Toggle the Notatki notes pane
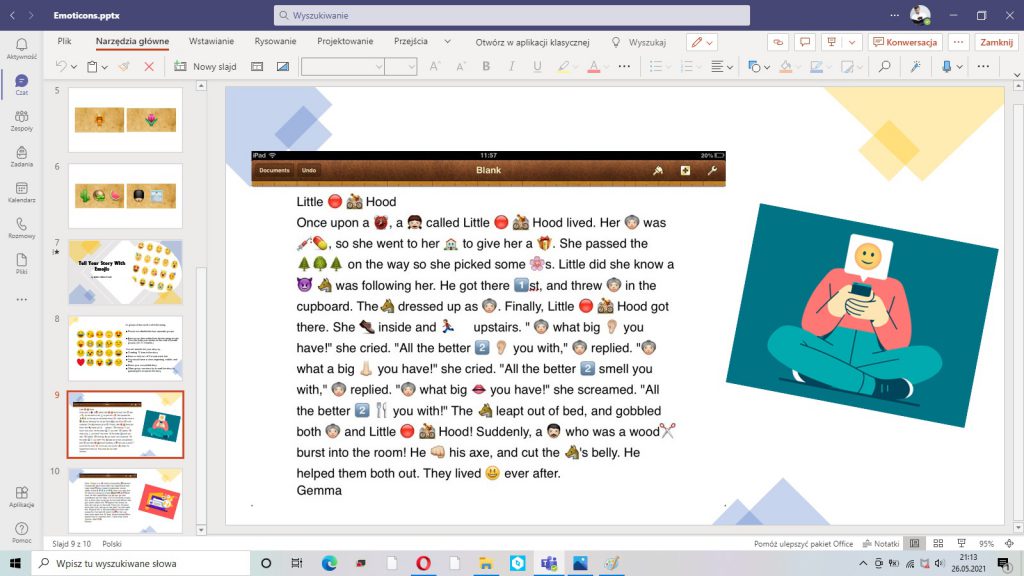 point(881,543)
